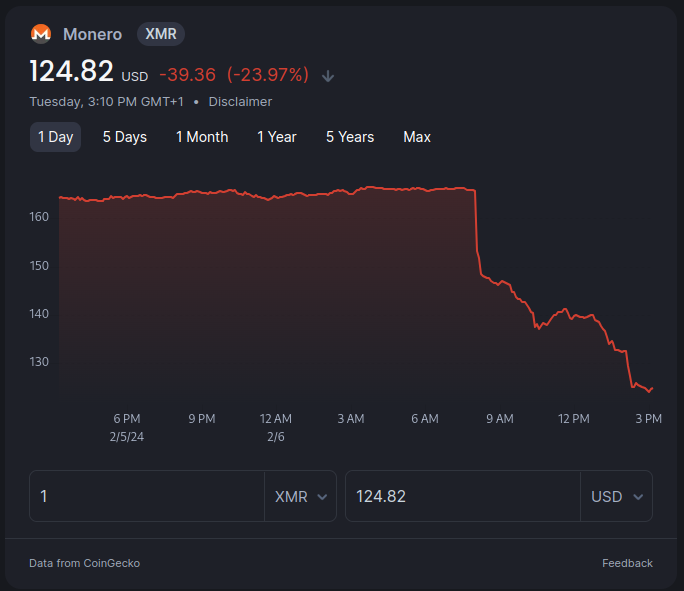Open the Feedback link
The height and width of the screenshot is (591, 684).
tap(627, 563)
